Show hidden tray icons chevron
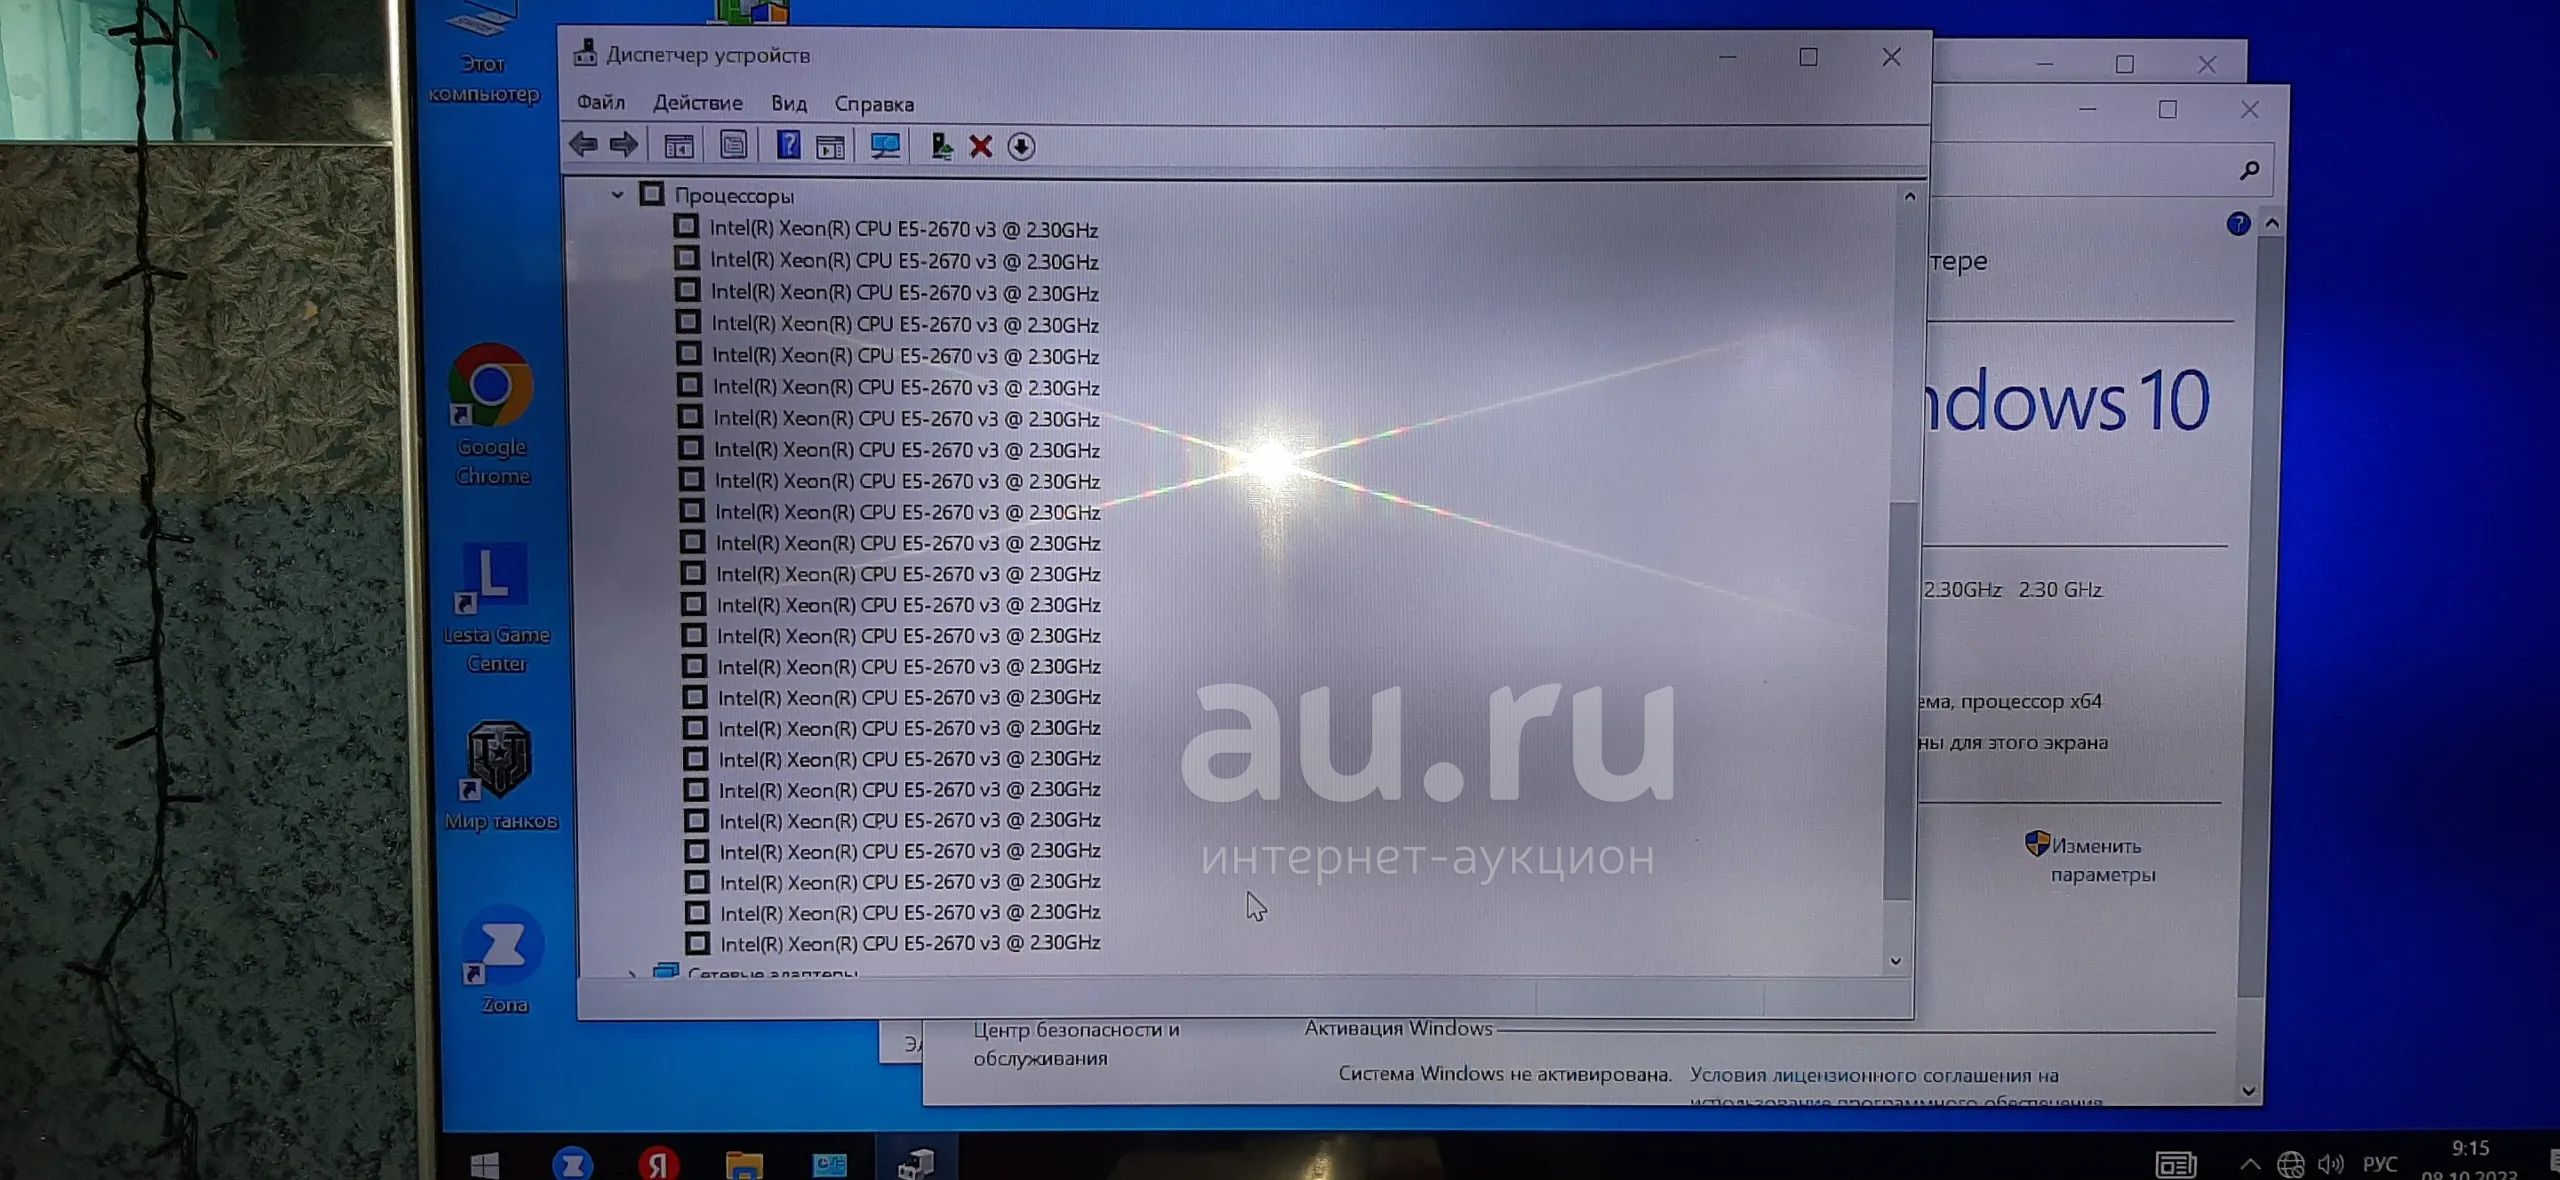Image resolution: width=2560 pixels, height=1180 pixels. pos(2250,1165)
